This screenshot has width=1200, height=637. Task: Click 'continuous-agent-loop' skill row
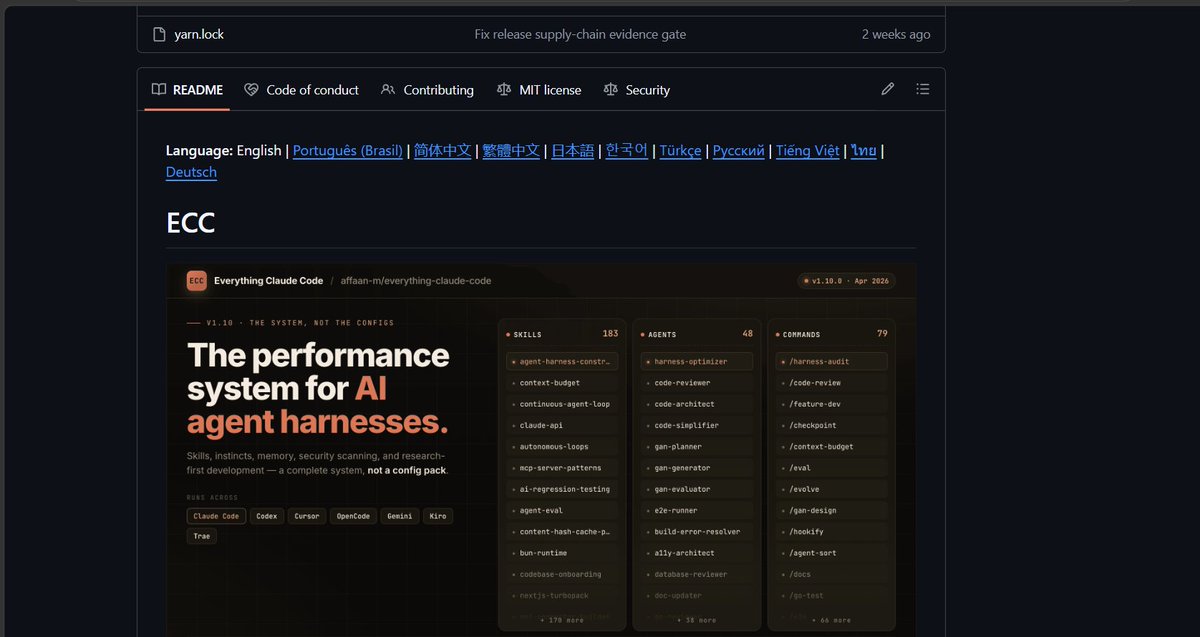coord(562,404)
